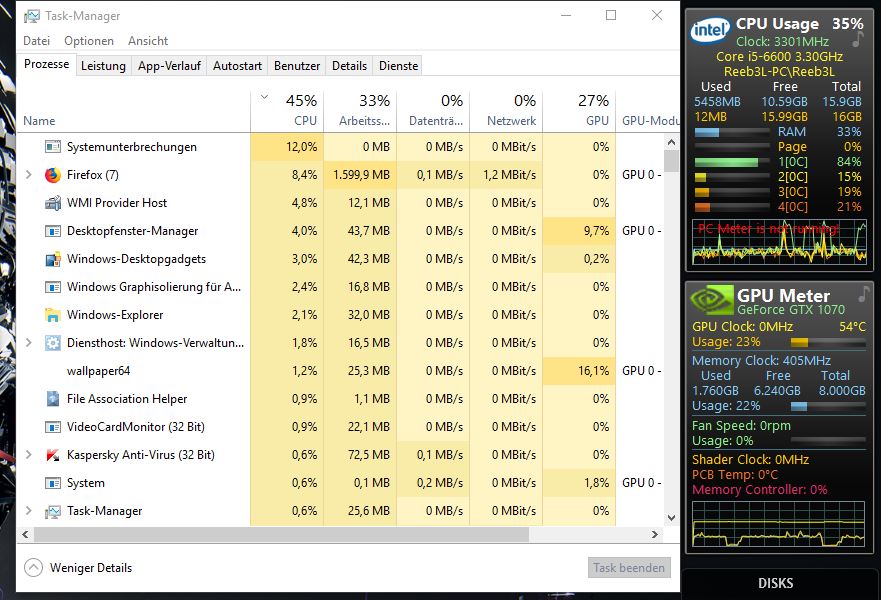Click the vertical scrollbar up arrow

point(671,143)
